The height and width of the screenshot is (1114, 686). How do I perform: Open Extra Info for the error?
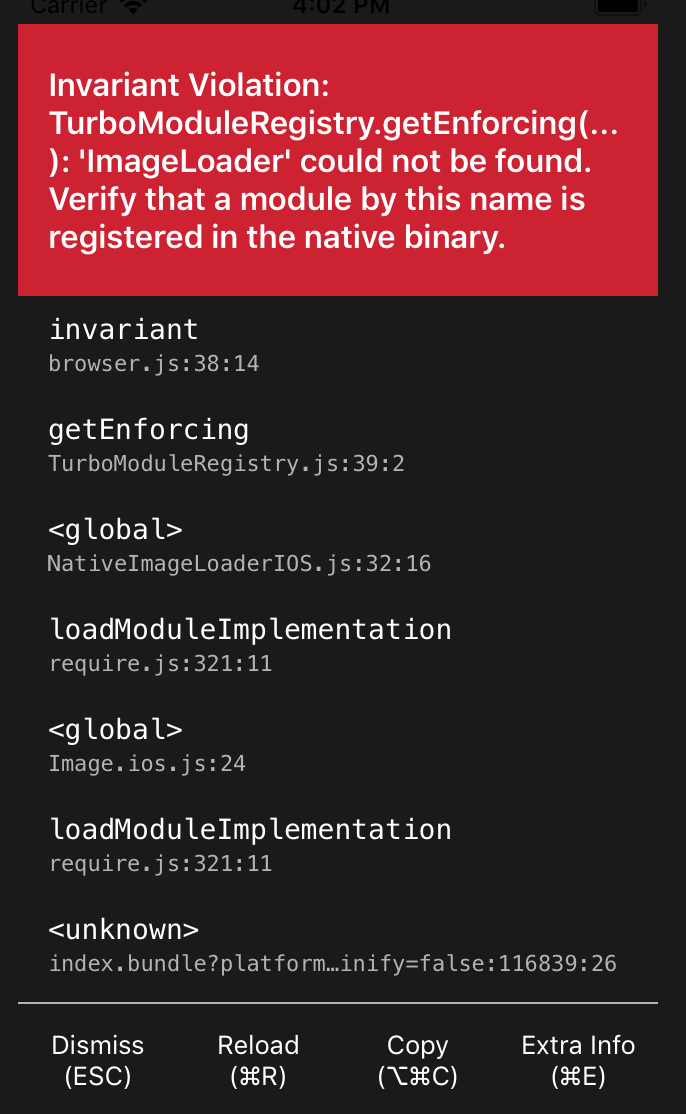578,1059
